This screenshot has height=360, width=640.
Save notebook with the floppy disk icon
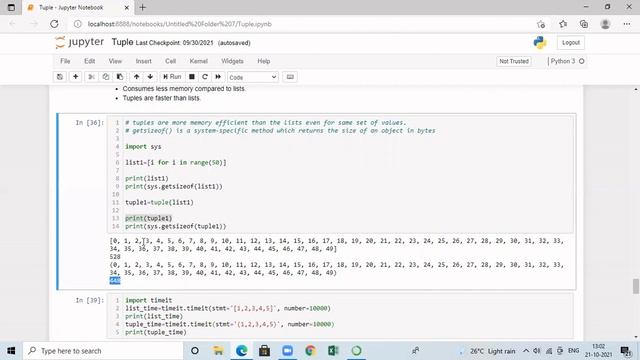pos(60,77)
